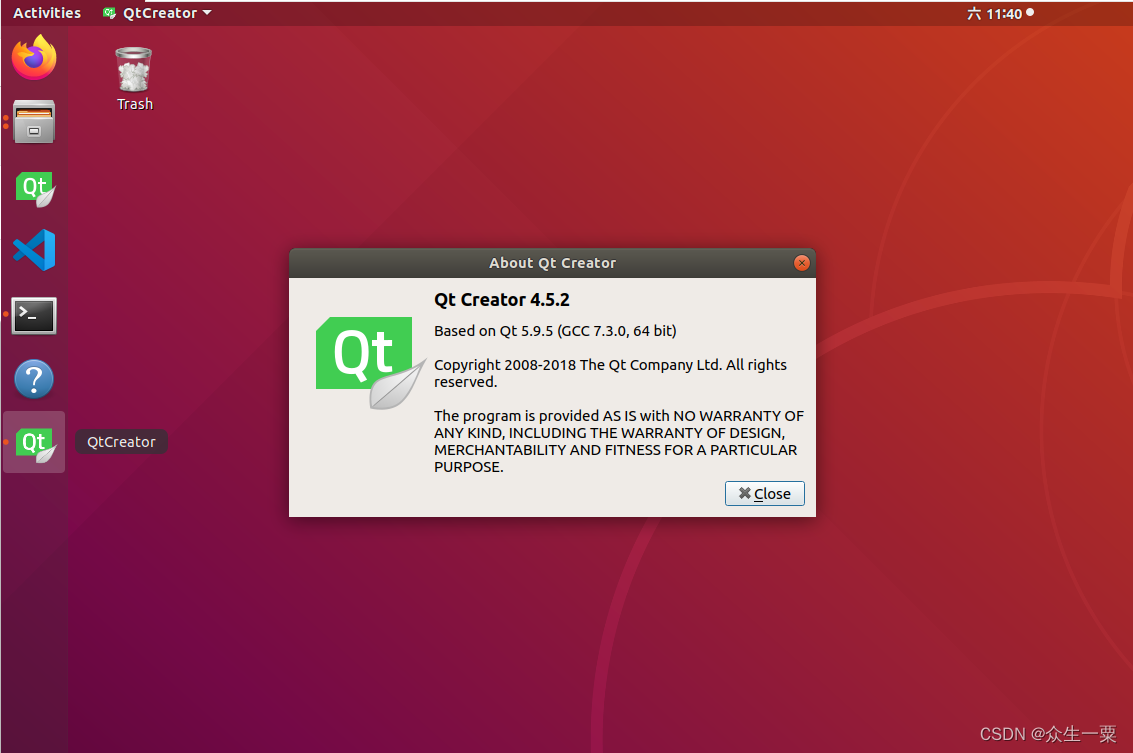Open the Help question-mark dock icon

(x=34, y=379)
